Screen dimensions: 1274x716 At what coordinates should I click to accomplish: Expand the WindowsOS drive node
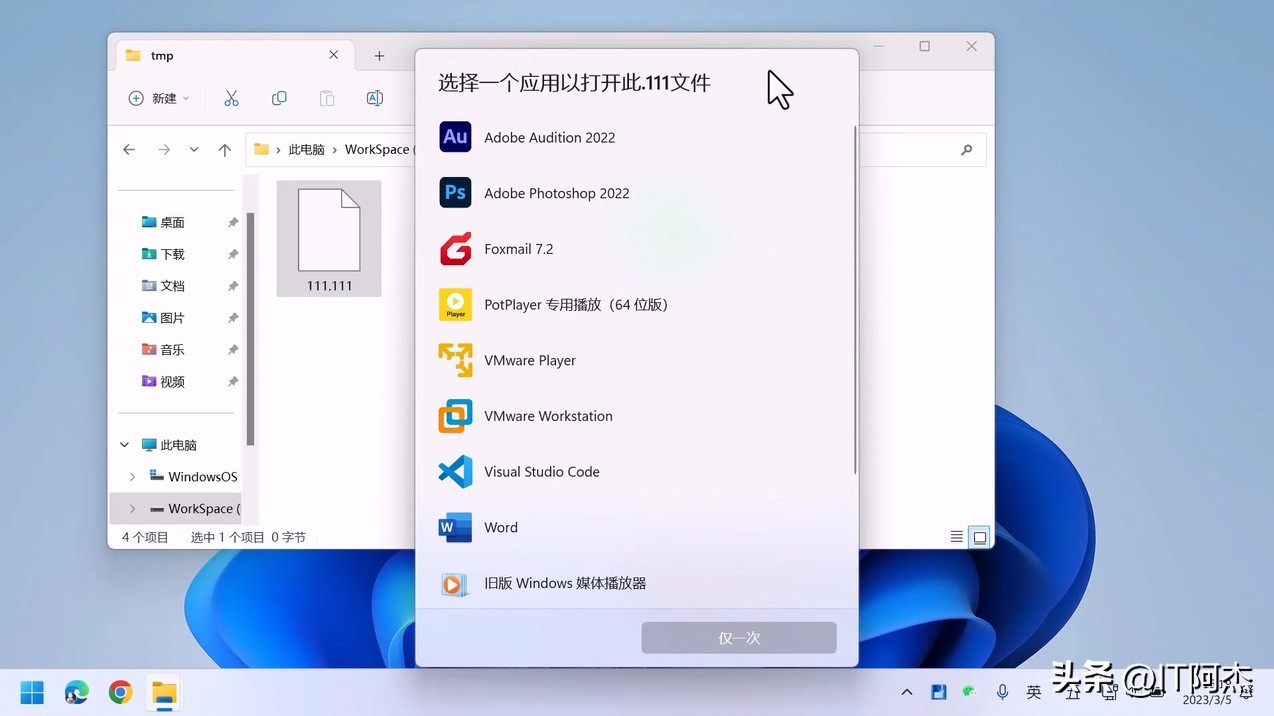click(x=133, y=477)
